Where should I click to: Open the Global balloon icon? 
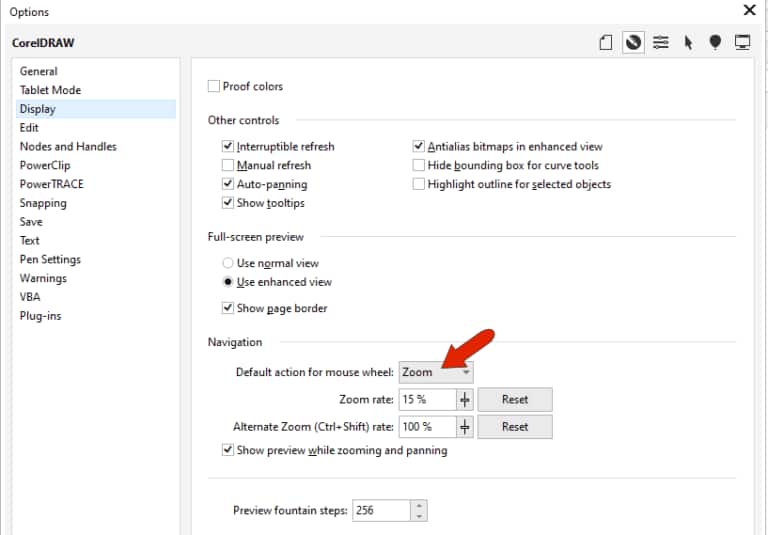click(x=715, y=42)
